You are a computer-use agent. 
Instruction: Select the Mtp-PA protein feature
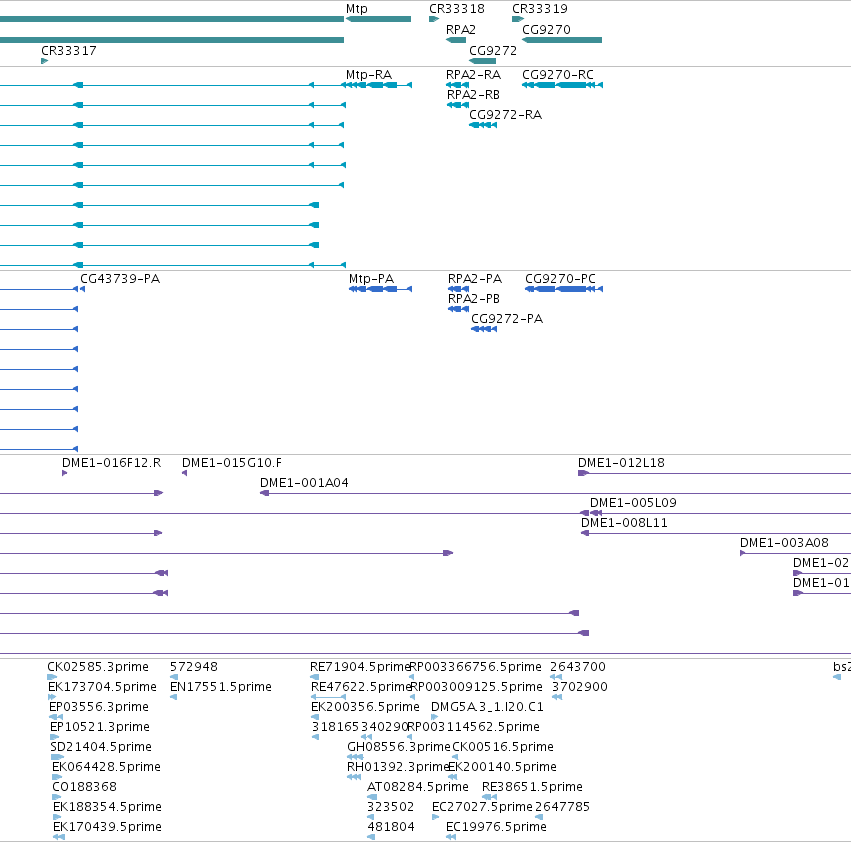(380, 289)
